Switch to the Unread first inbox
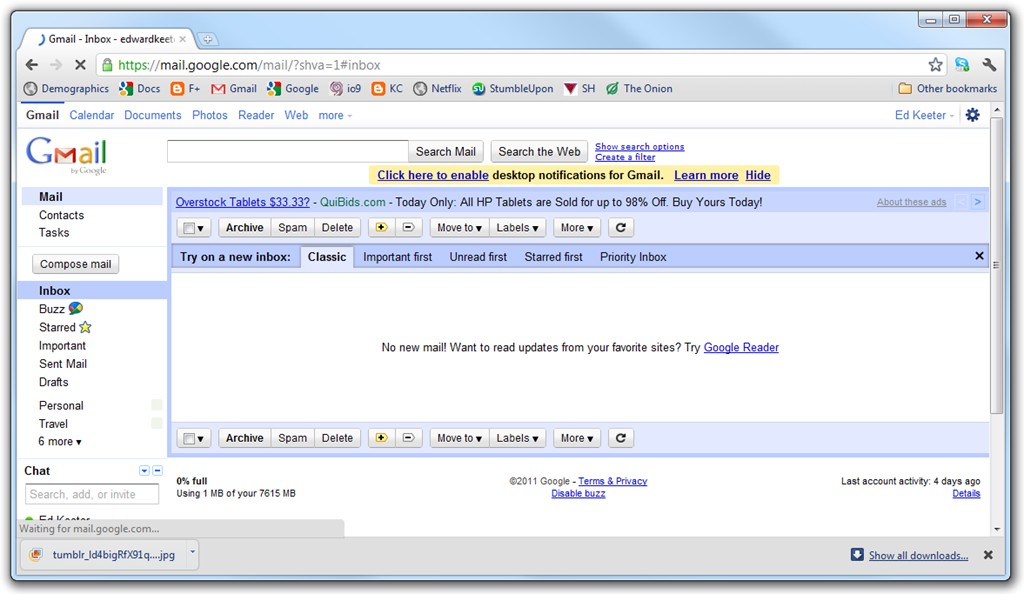The image size is (1024, 594). [x=478, y=257]
